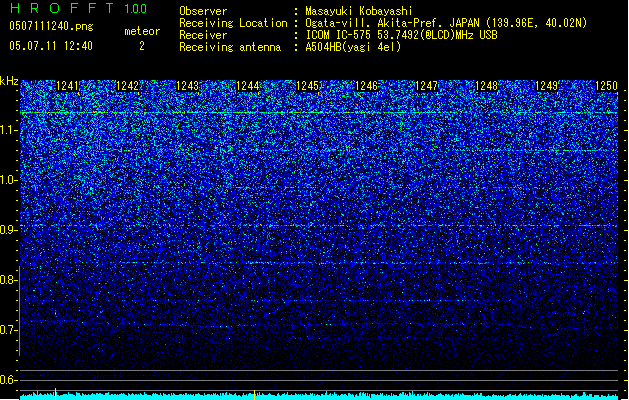
Task: Click the 0.7 kHz axis label
Action: pyautogui.click(x=9, y=330)
